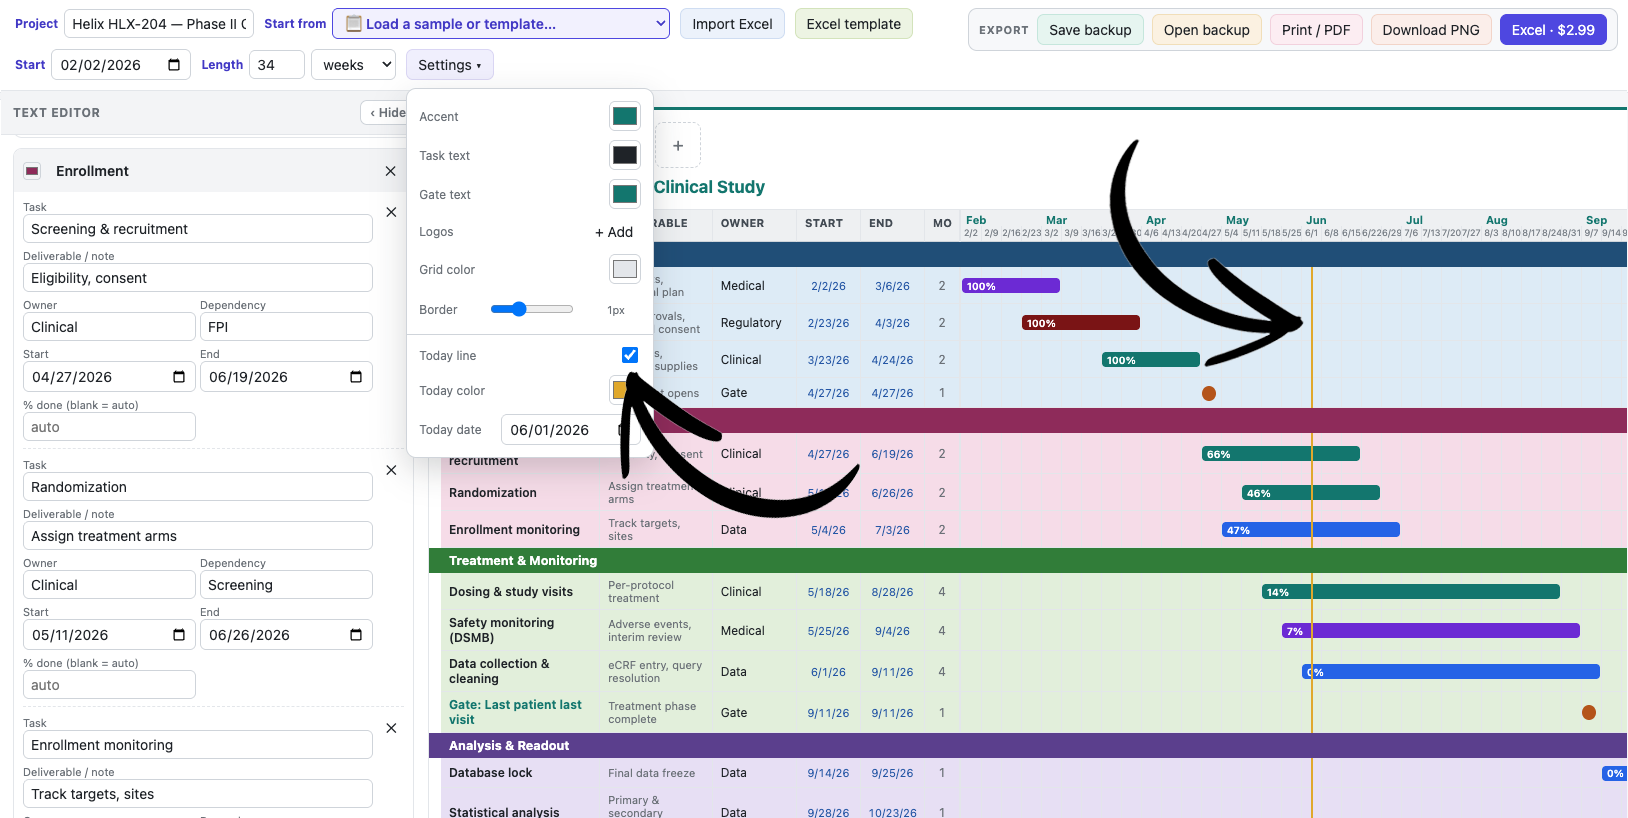Click the Today date input field

[x=562, y=430]
